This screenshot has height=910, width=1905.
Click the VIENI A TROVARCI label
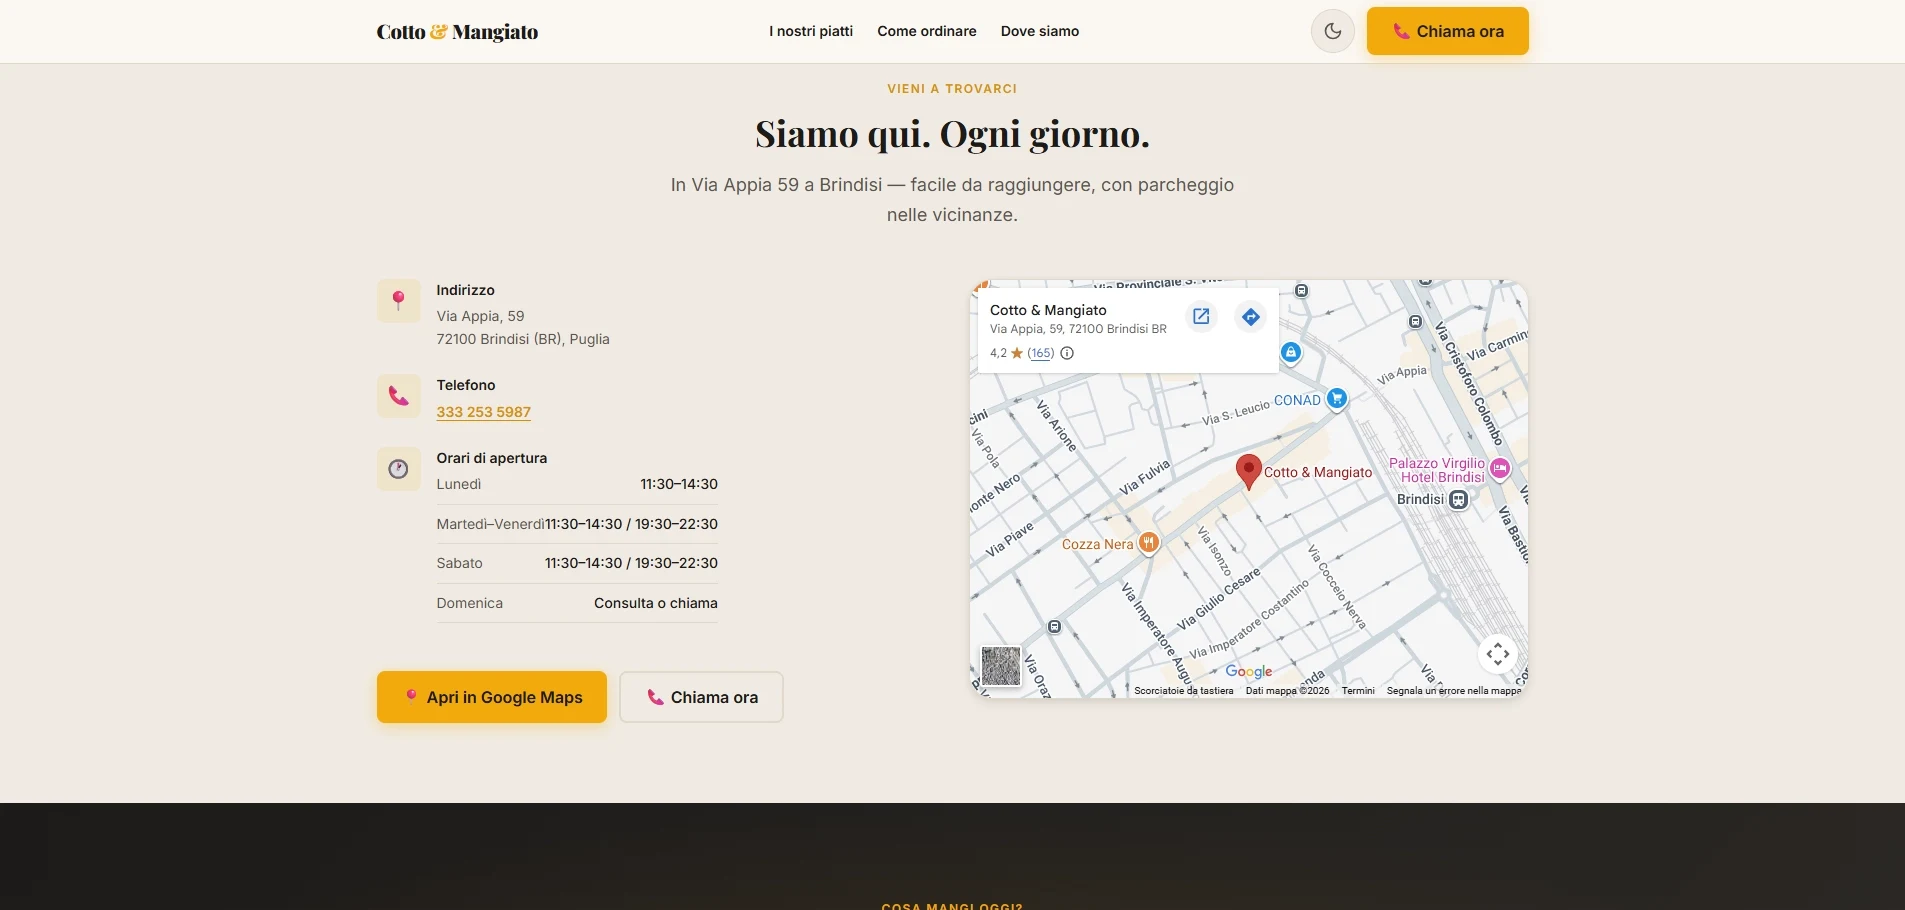click(952, 89)
